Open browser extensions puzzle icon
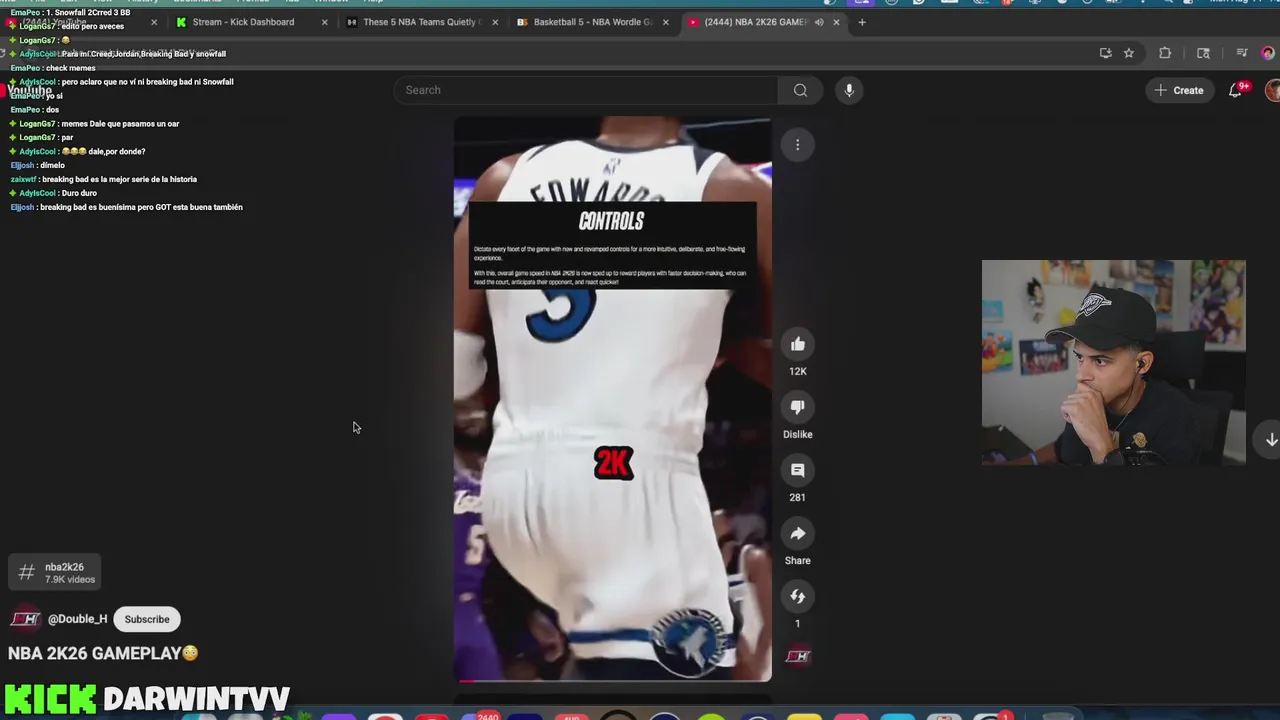 (x=1165, y=53)
